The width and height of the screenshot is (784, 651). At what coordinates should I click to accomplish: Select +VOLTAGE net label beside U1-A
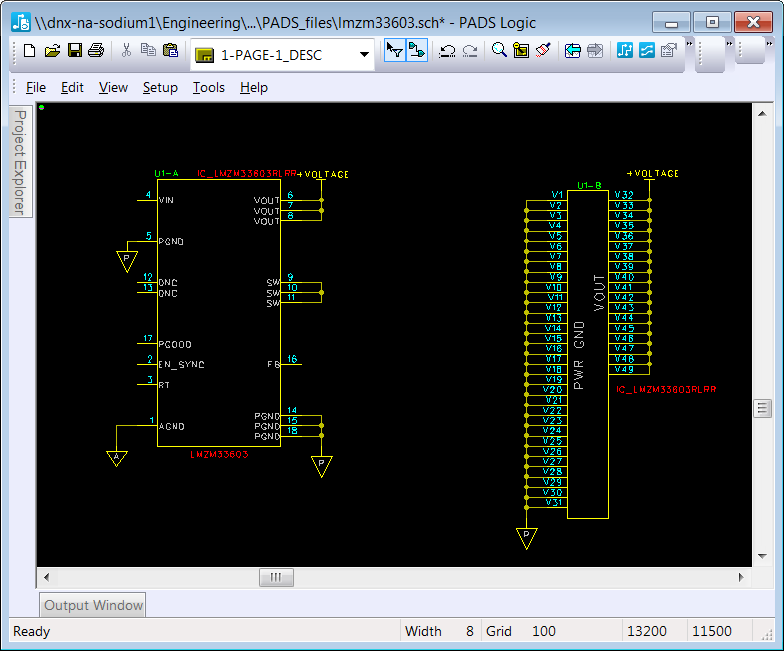click(323, 174)
